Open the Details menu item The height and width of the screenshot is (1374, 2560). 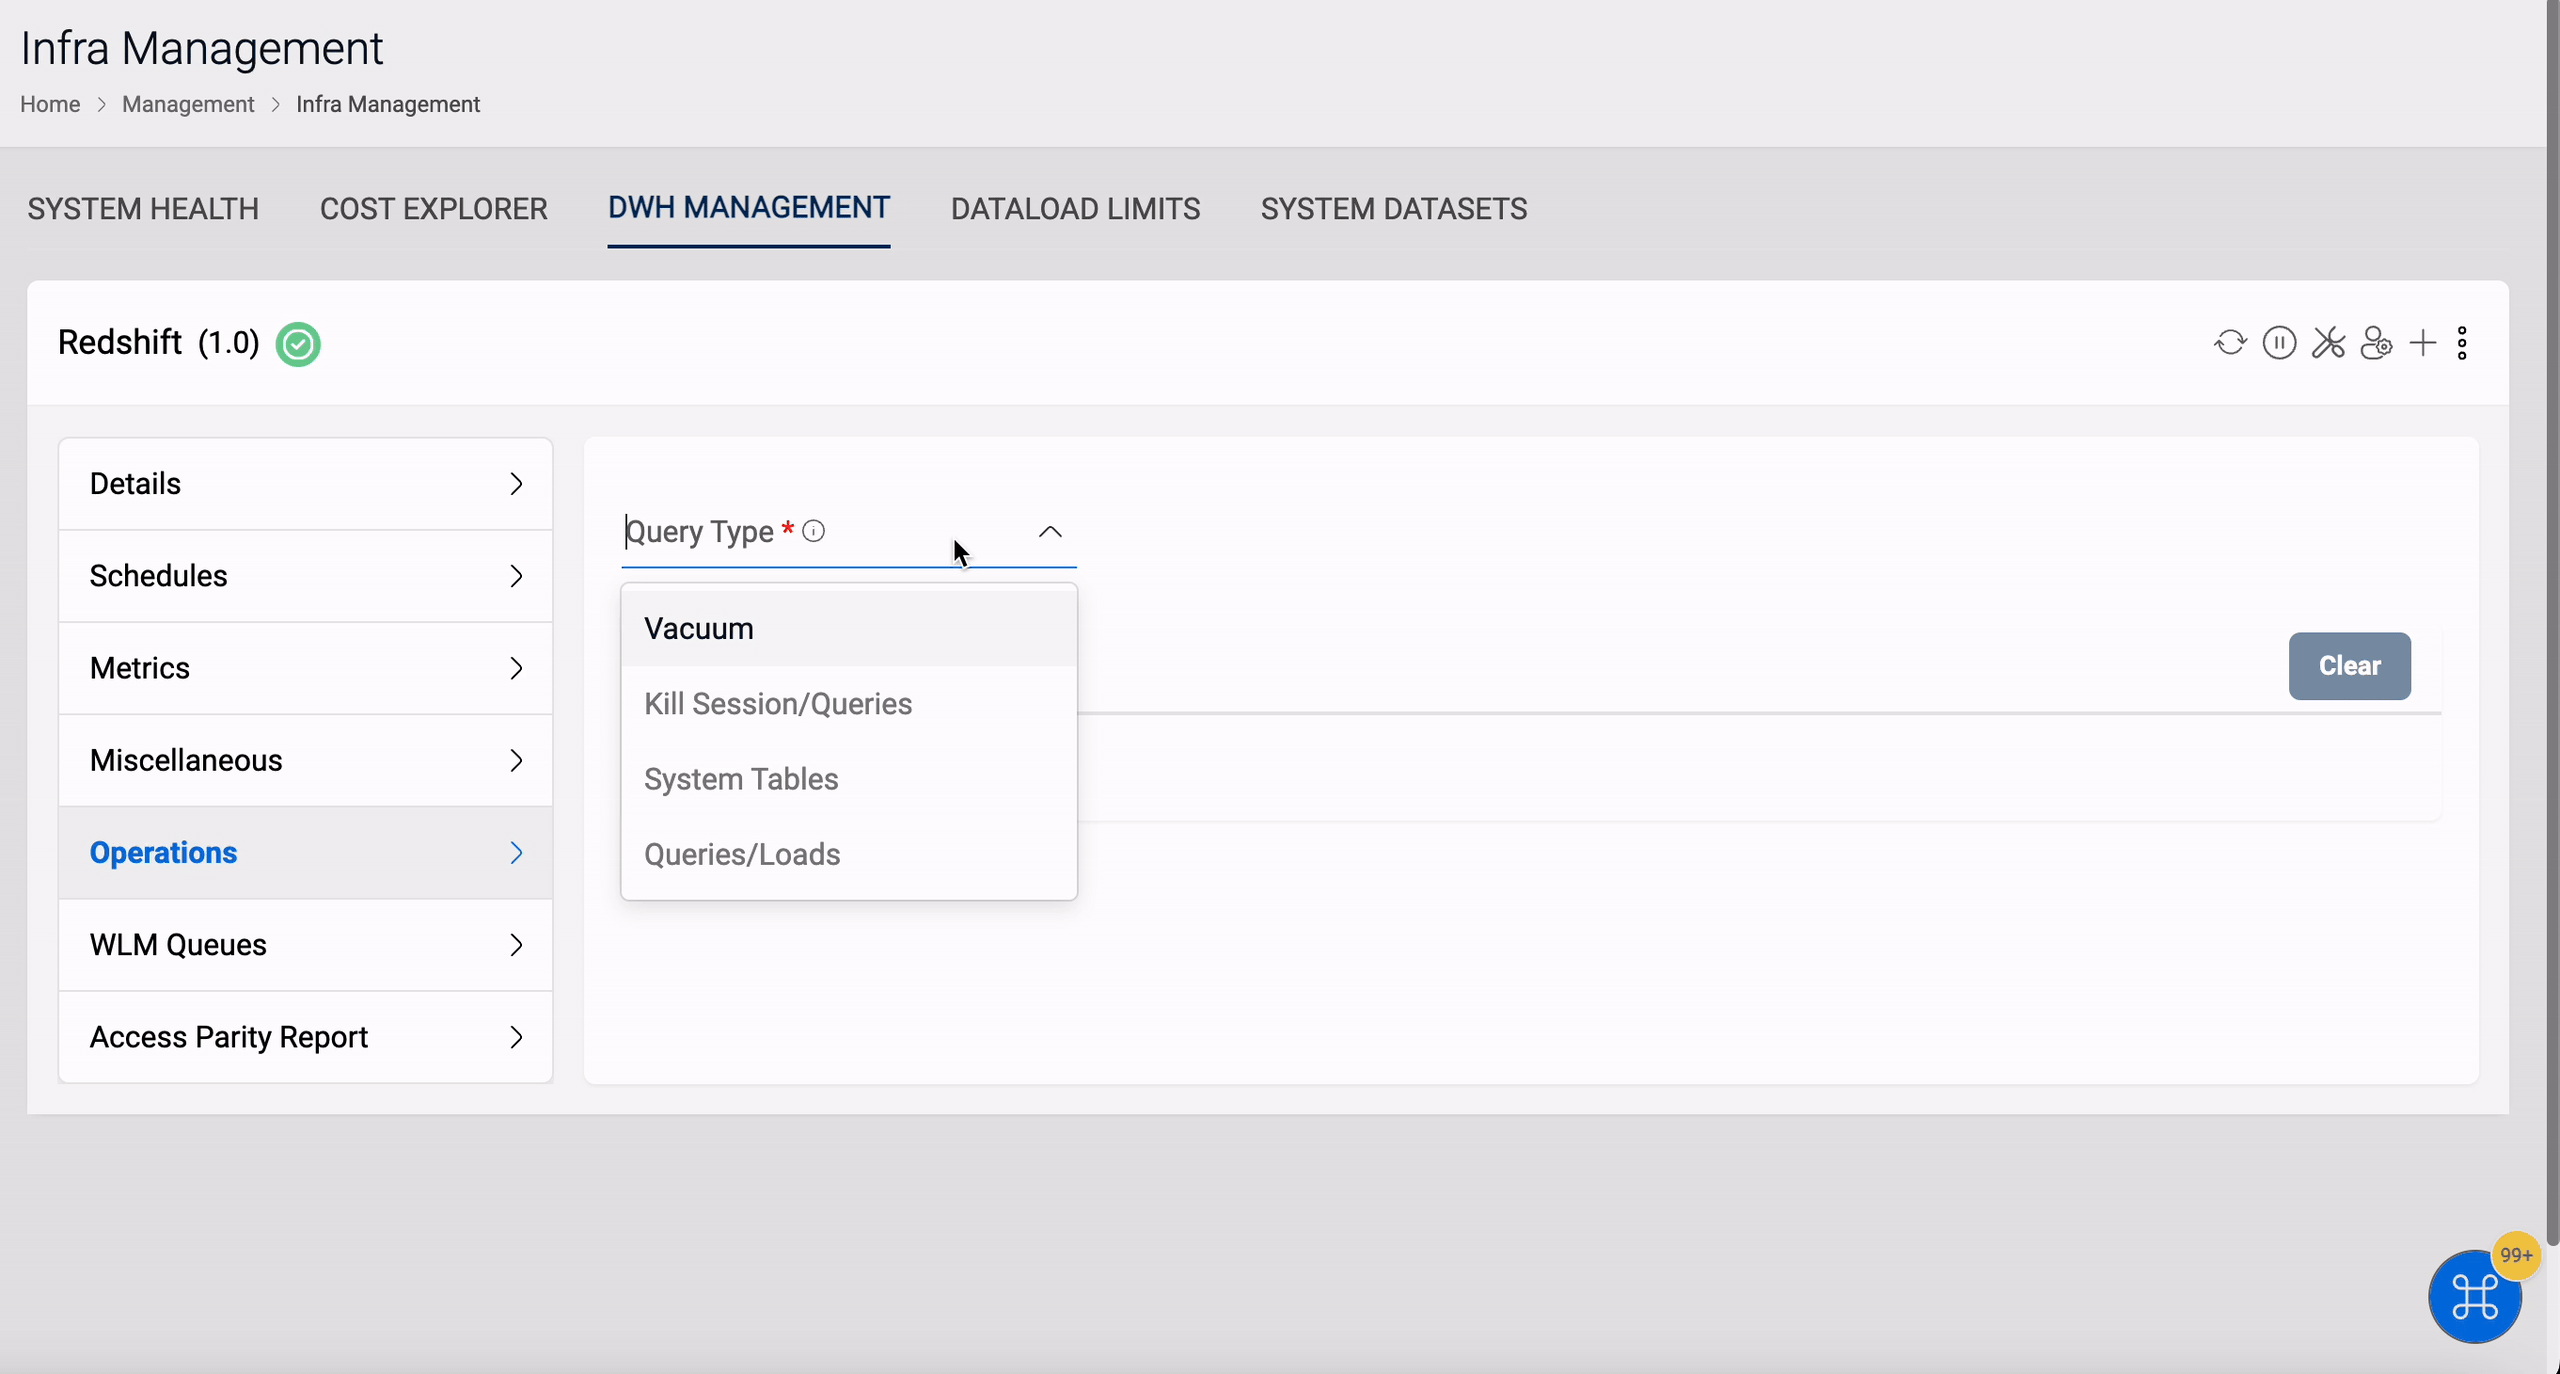pos(306,484)
